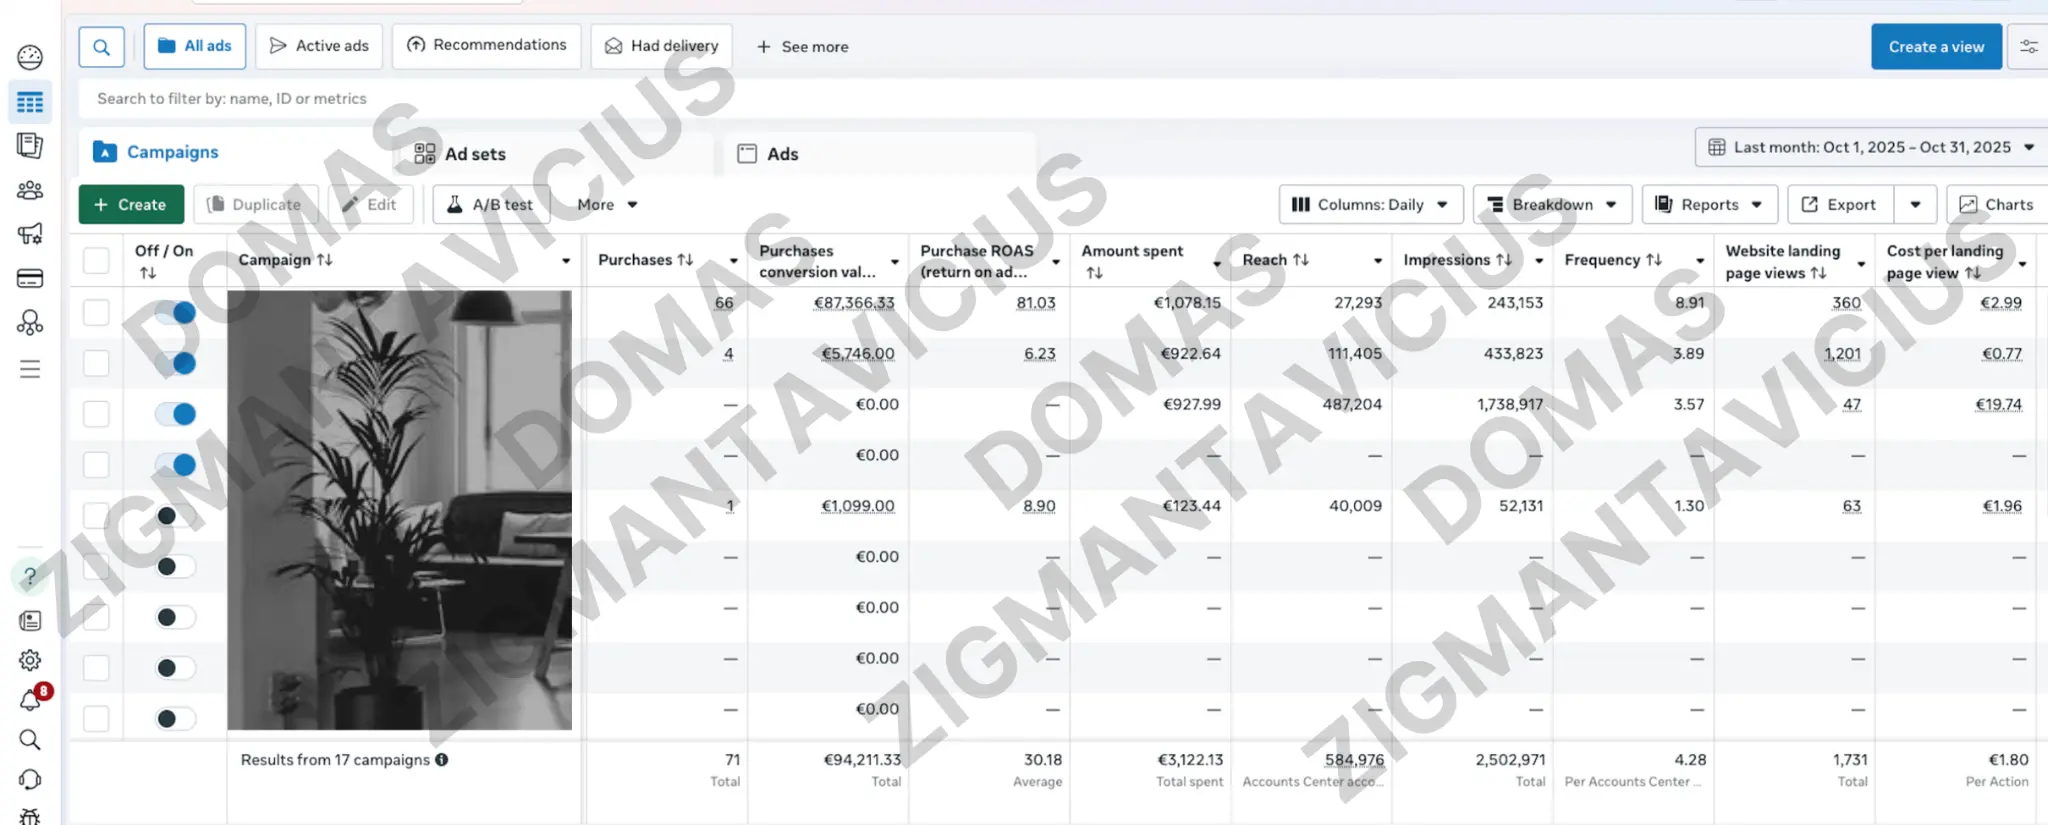
Task: Click the search magnifier button beside All ads
Action: pyautogui.click(x=102, y=47)
